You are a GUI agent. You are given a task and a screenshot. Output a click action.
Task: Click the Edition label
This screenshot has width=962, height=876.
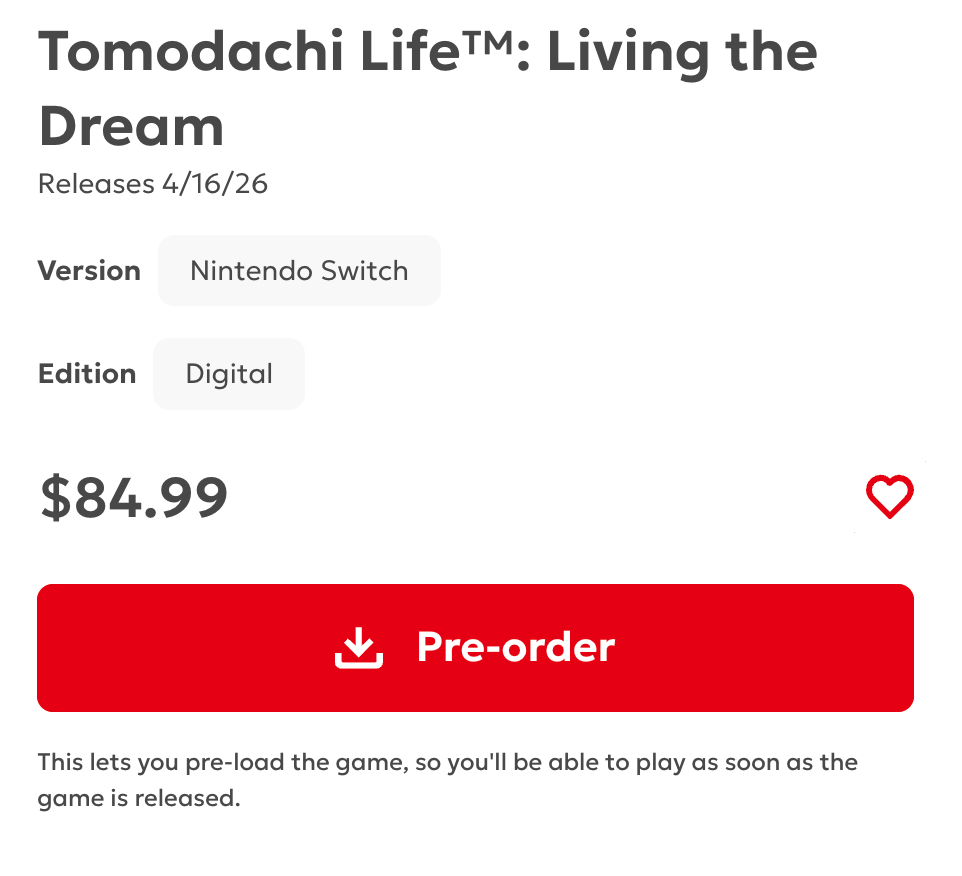[87, 374]
